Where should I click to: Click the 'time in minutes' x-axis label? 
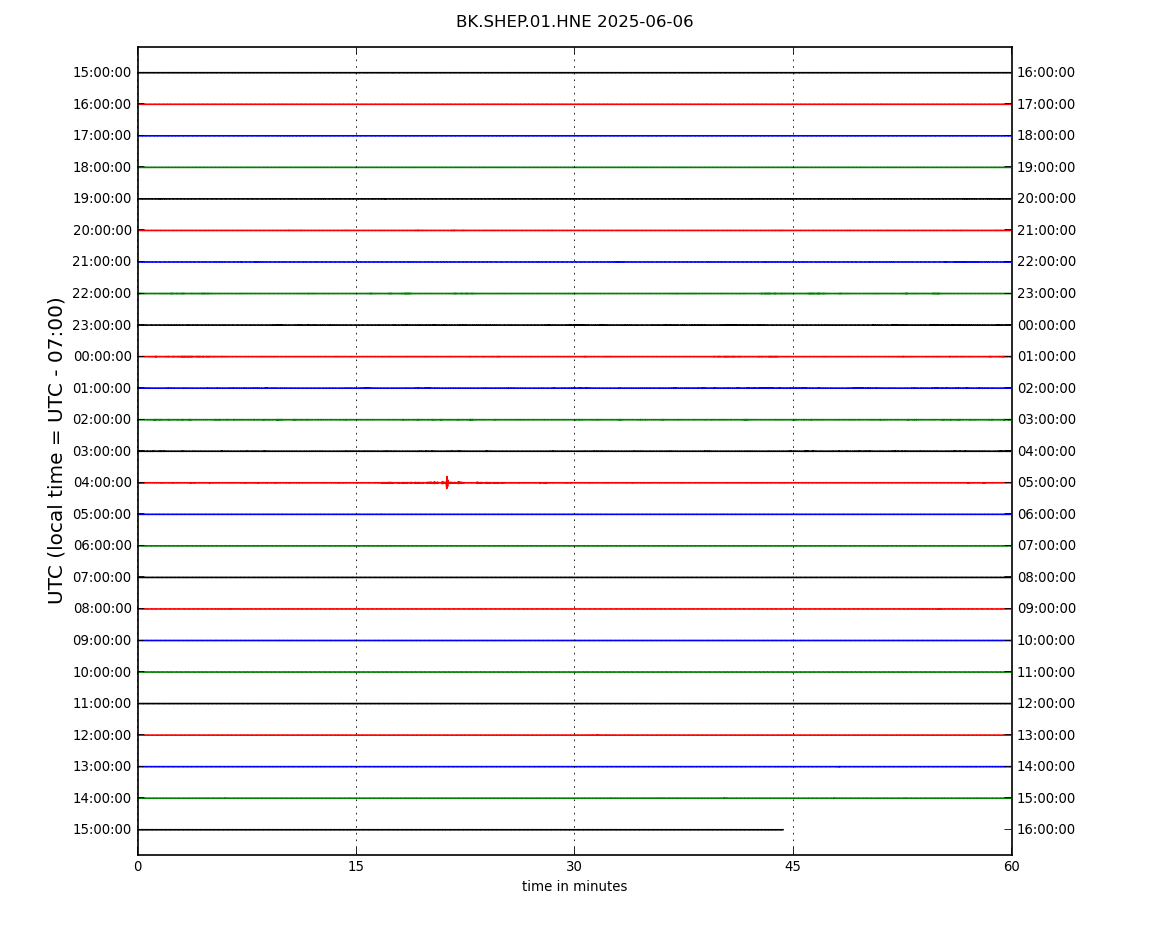pos(574,886)
